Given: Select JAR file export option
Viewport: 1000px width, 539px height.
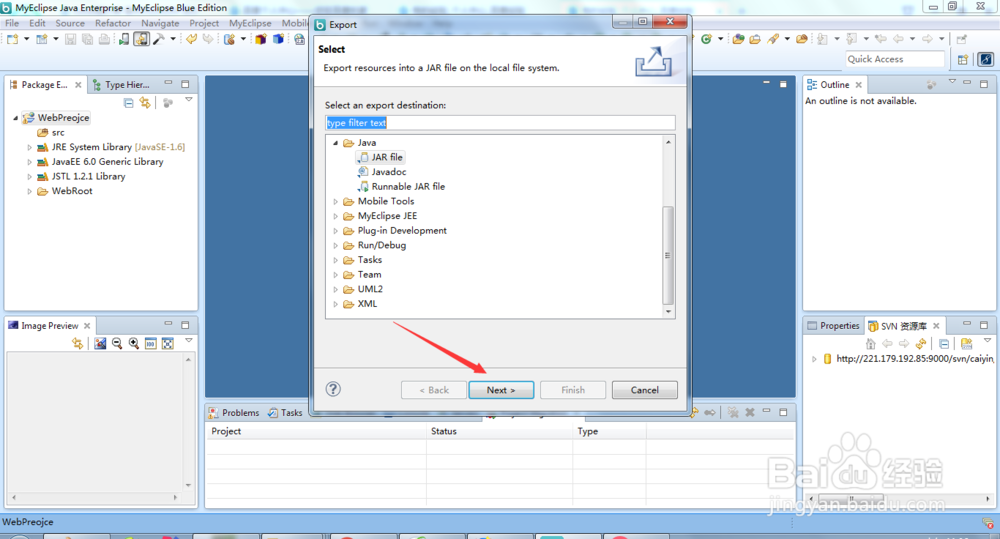Looking at the screenshot, I should [380, 158].
